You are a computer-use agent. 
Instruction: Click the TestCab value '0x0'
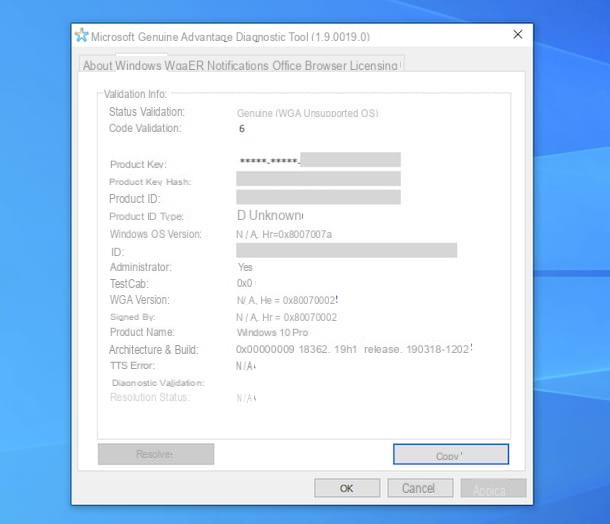click(x=245, y=283)
